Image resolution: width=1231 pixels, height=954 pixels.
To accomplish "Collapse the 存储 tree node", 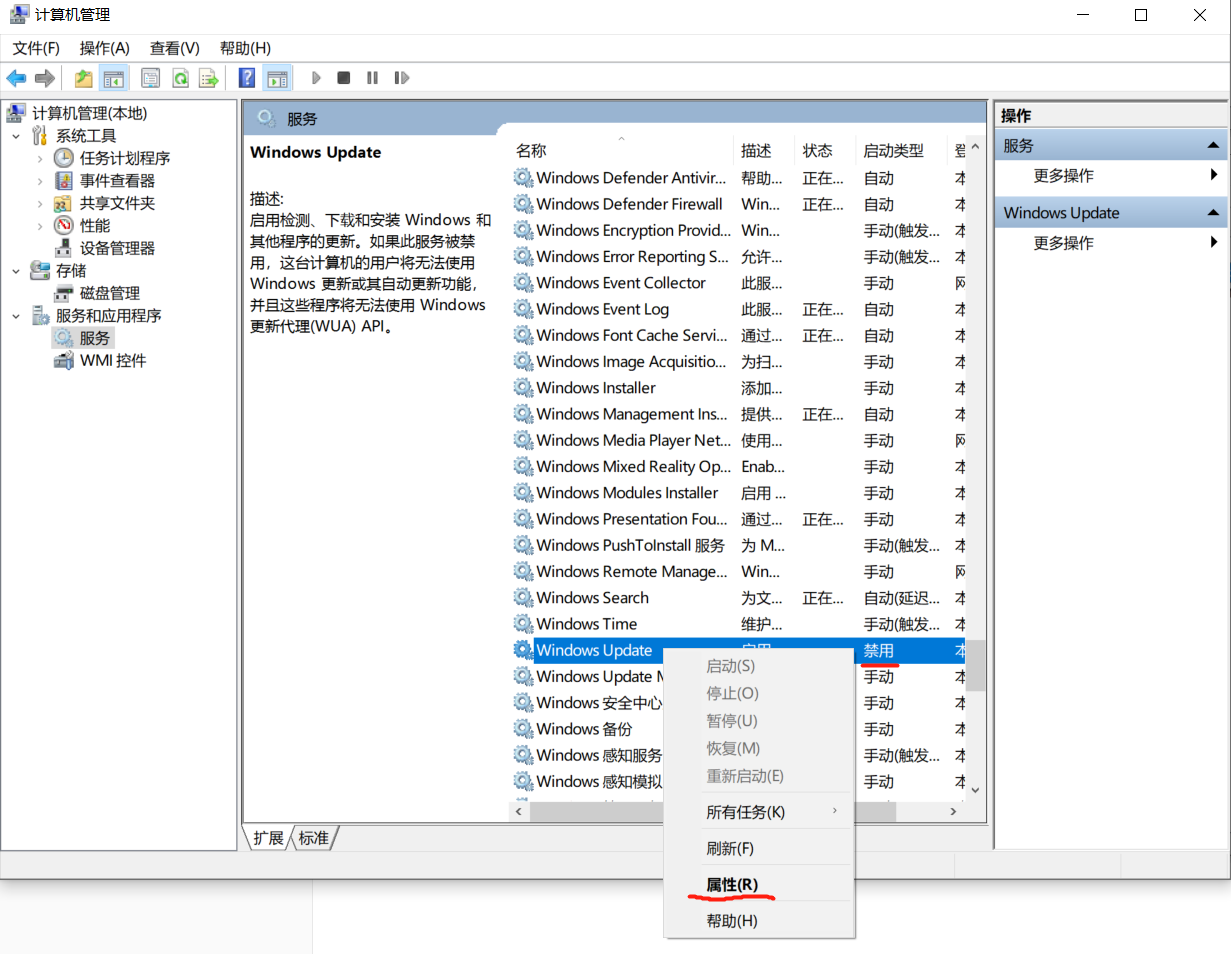I will coord(16,271).
